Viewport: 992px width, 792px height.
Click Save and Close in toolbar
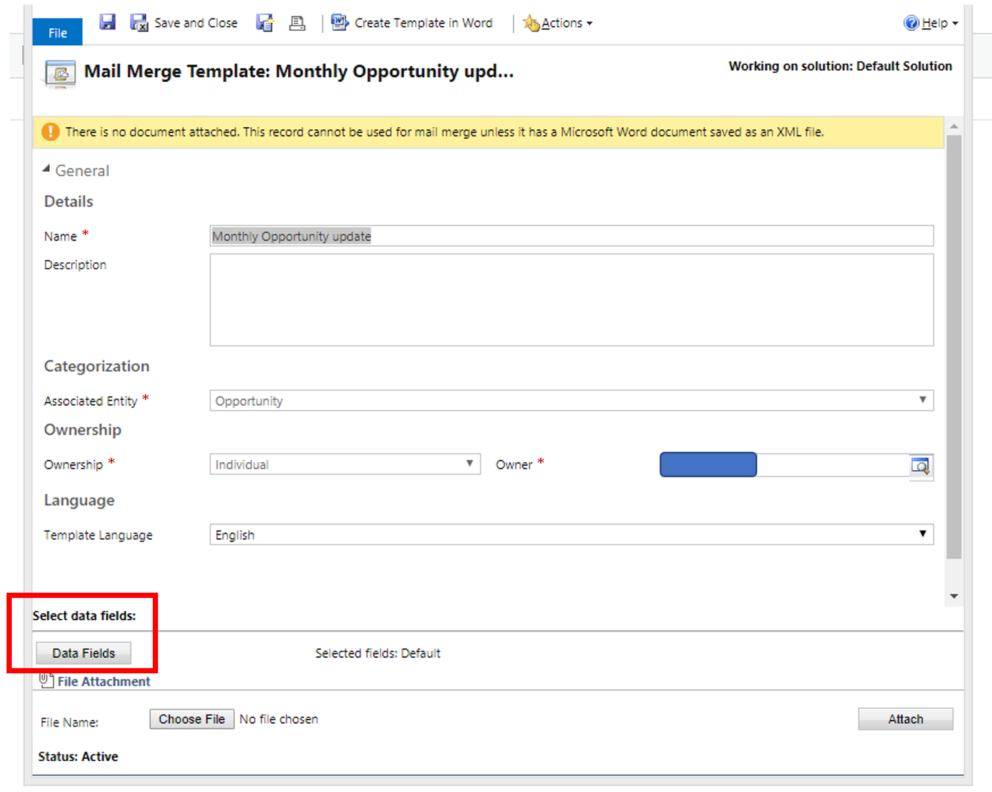183,23
